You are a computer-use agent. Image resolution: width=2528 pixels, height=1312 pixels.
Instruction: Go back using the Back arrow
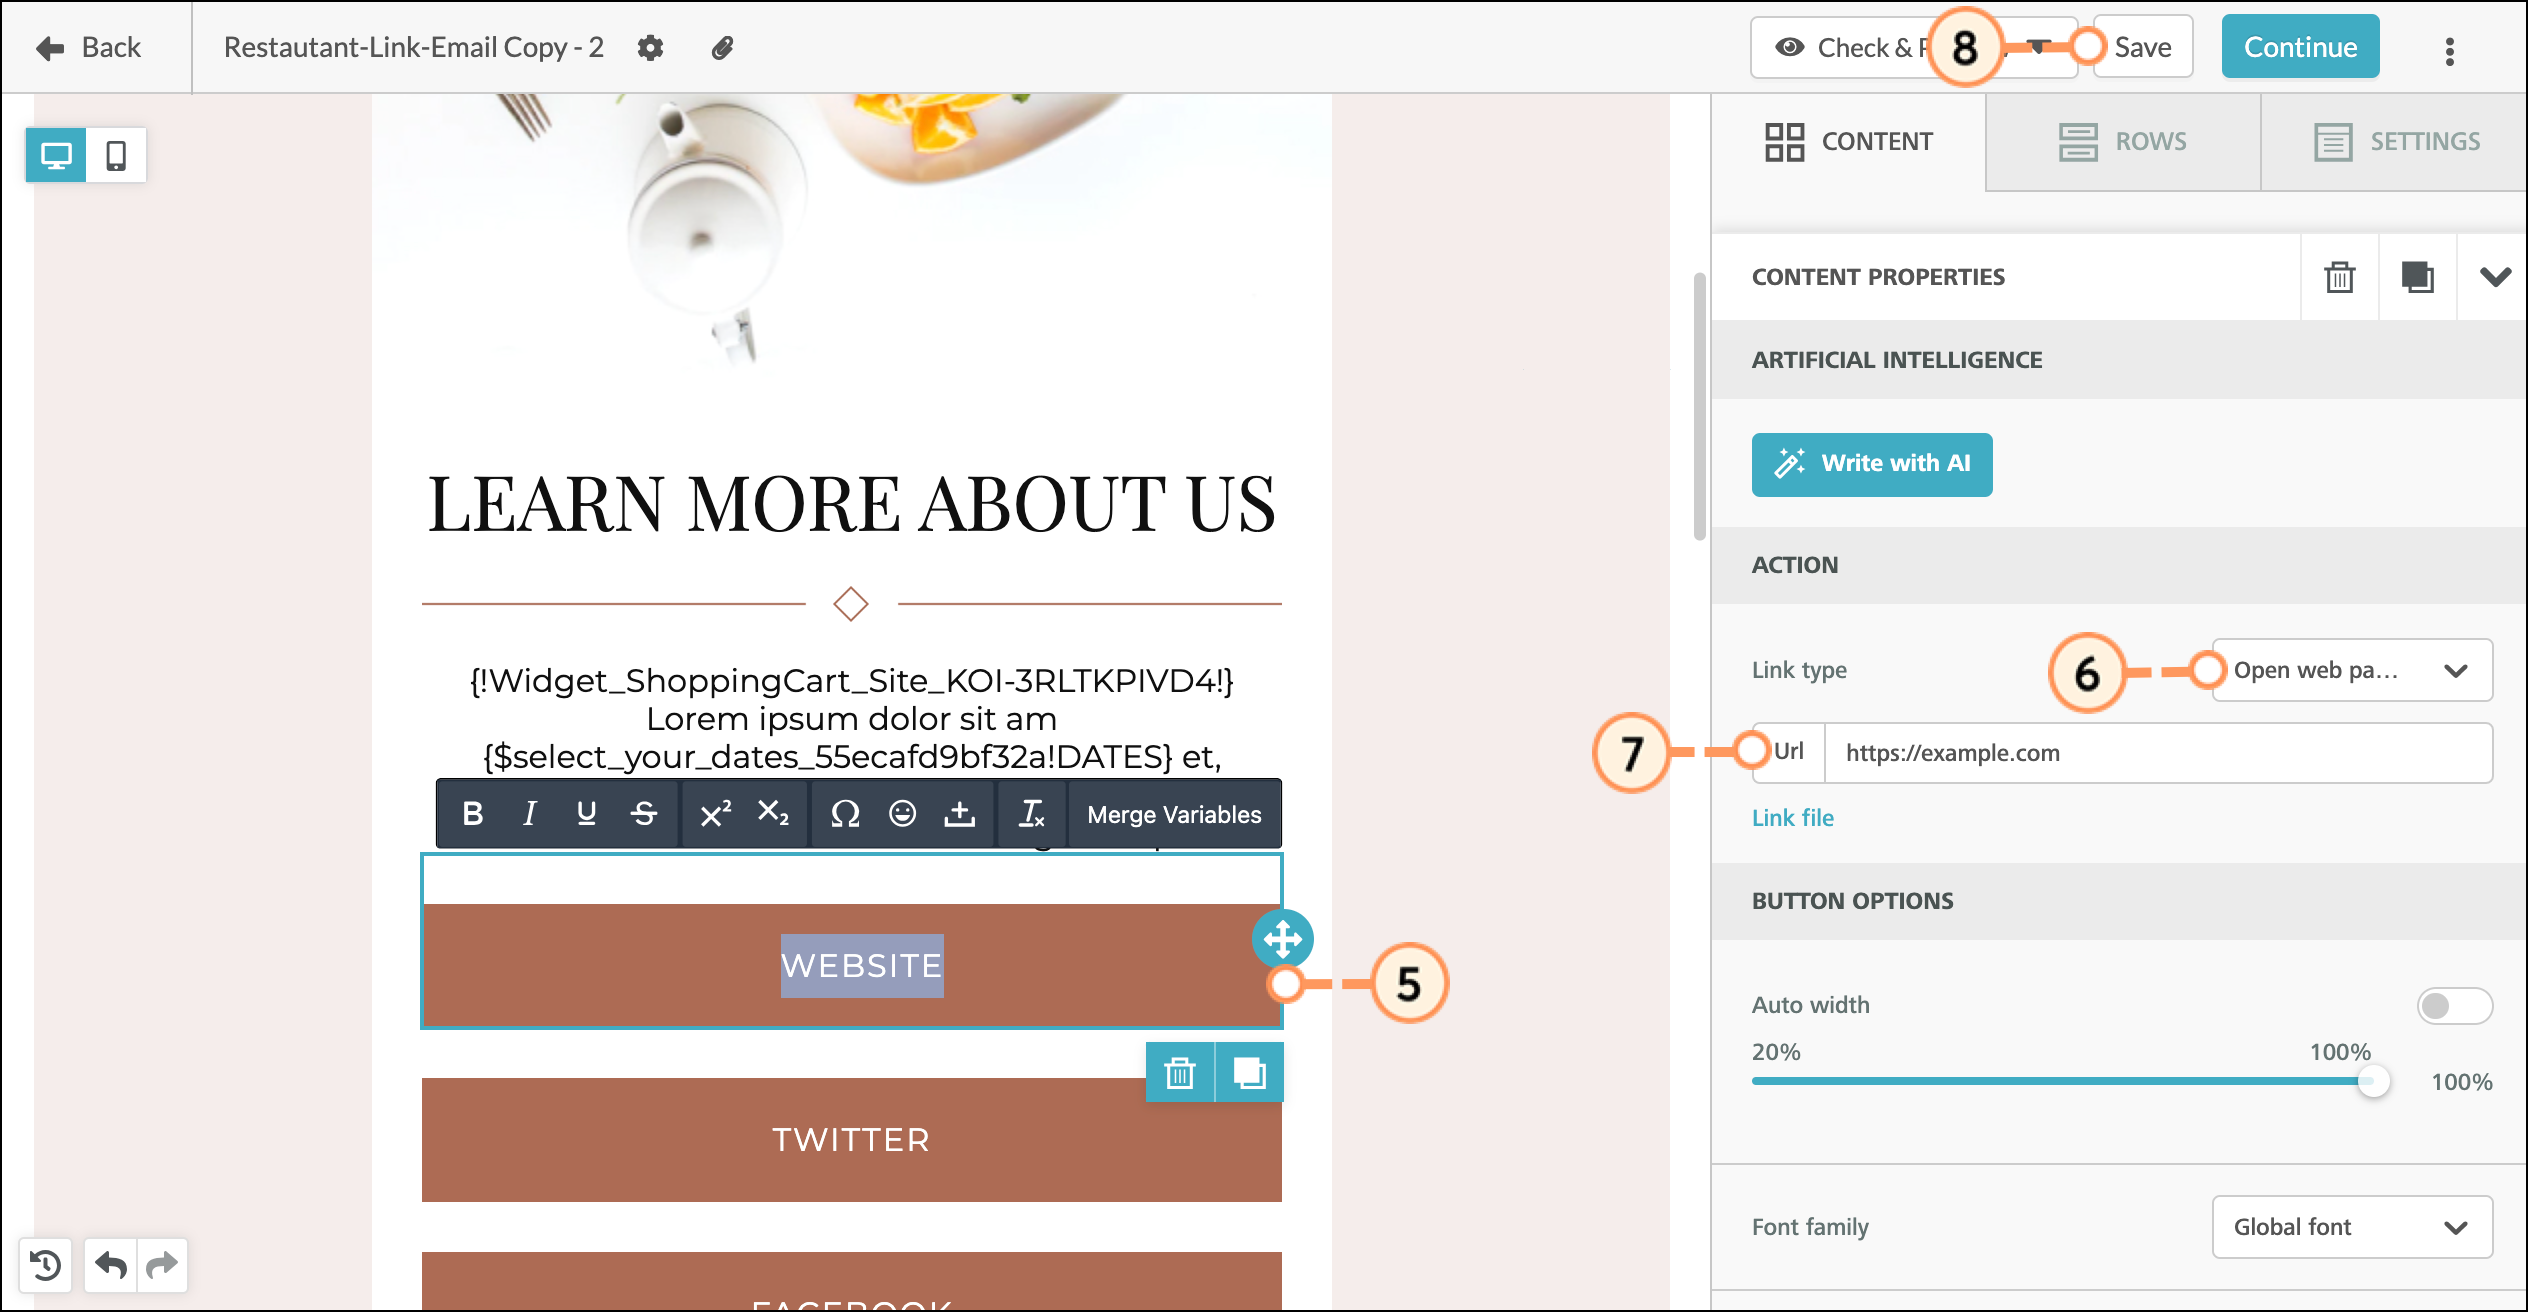tap(88, 47)
